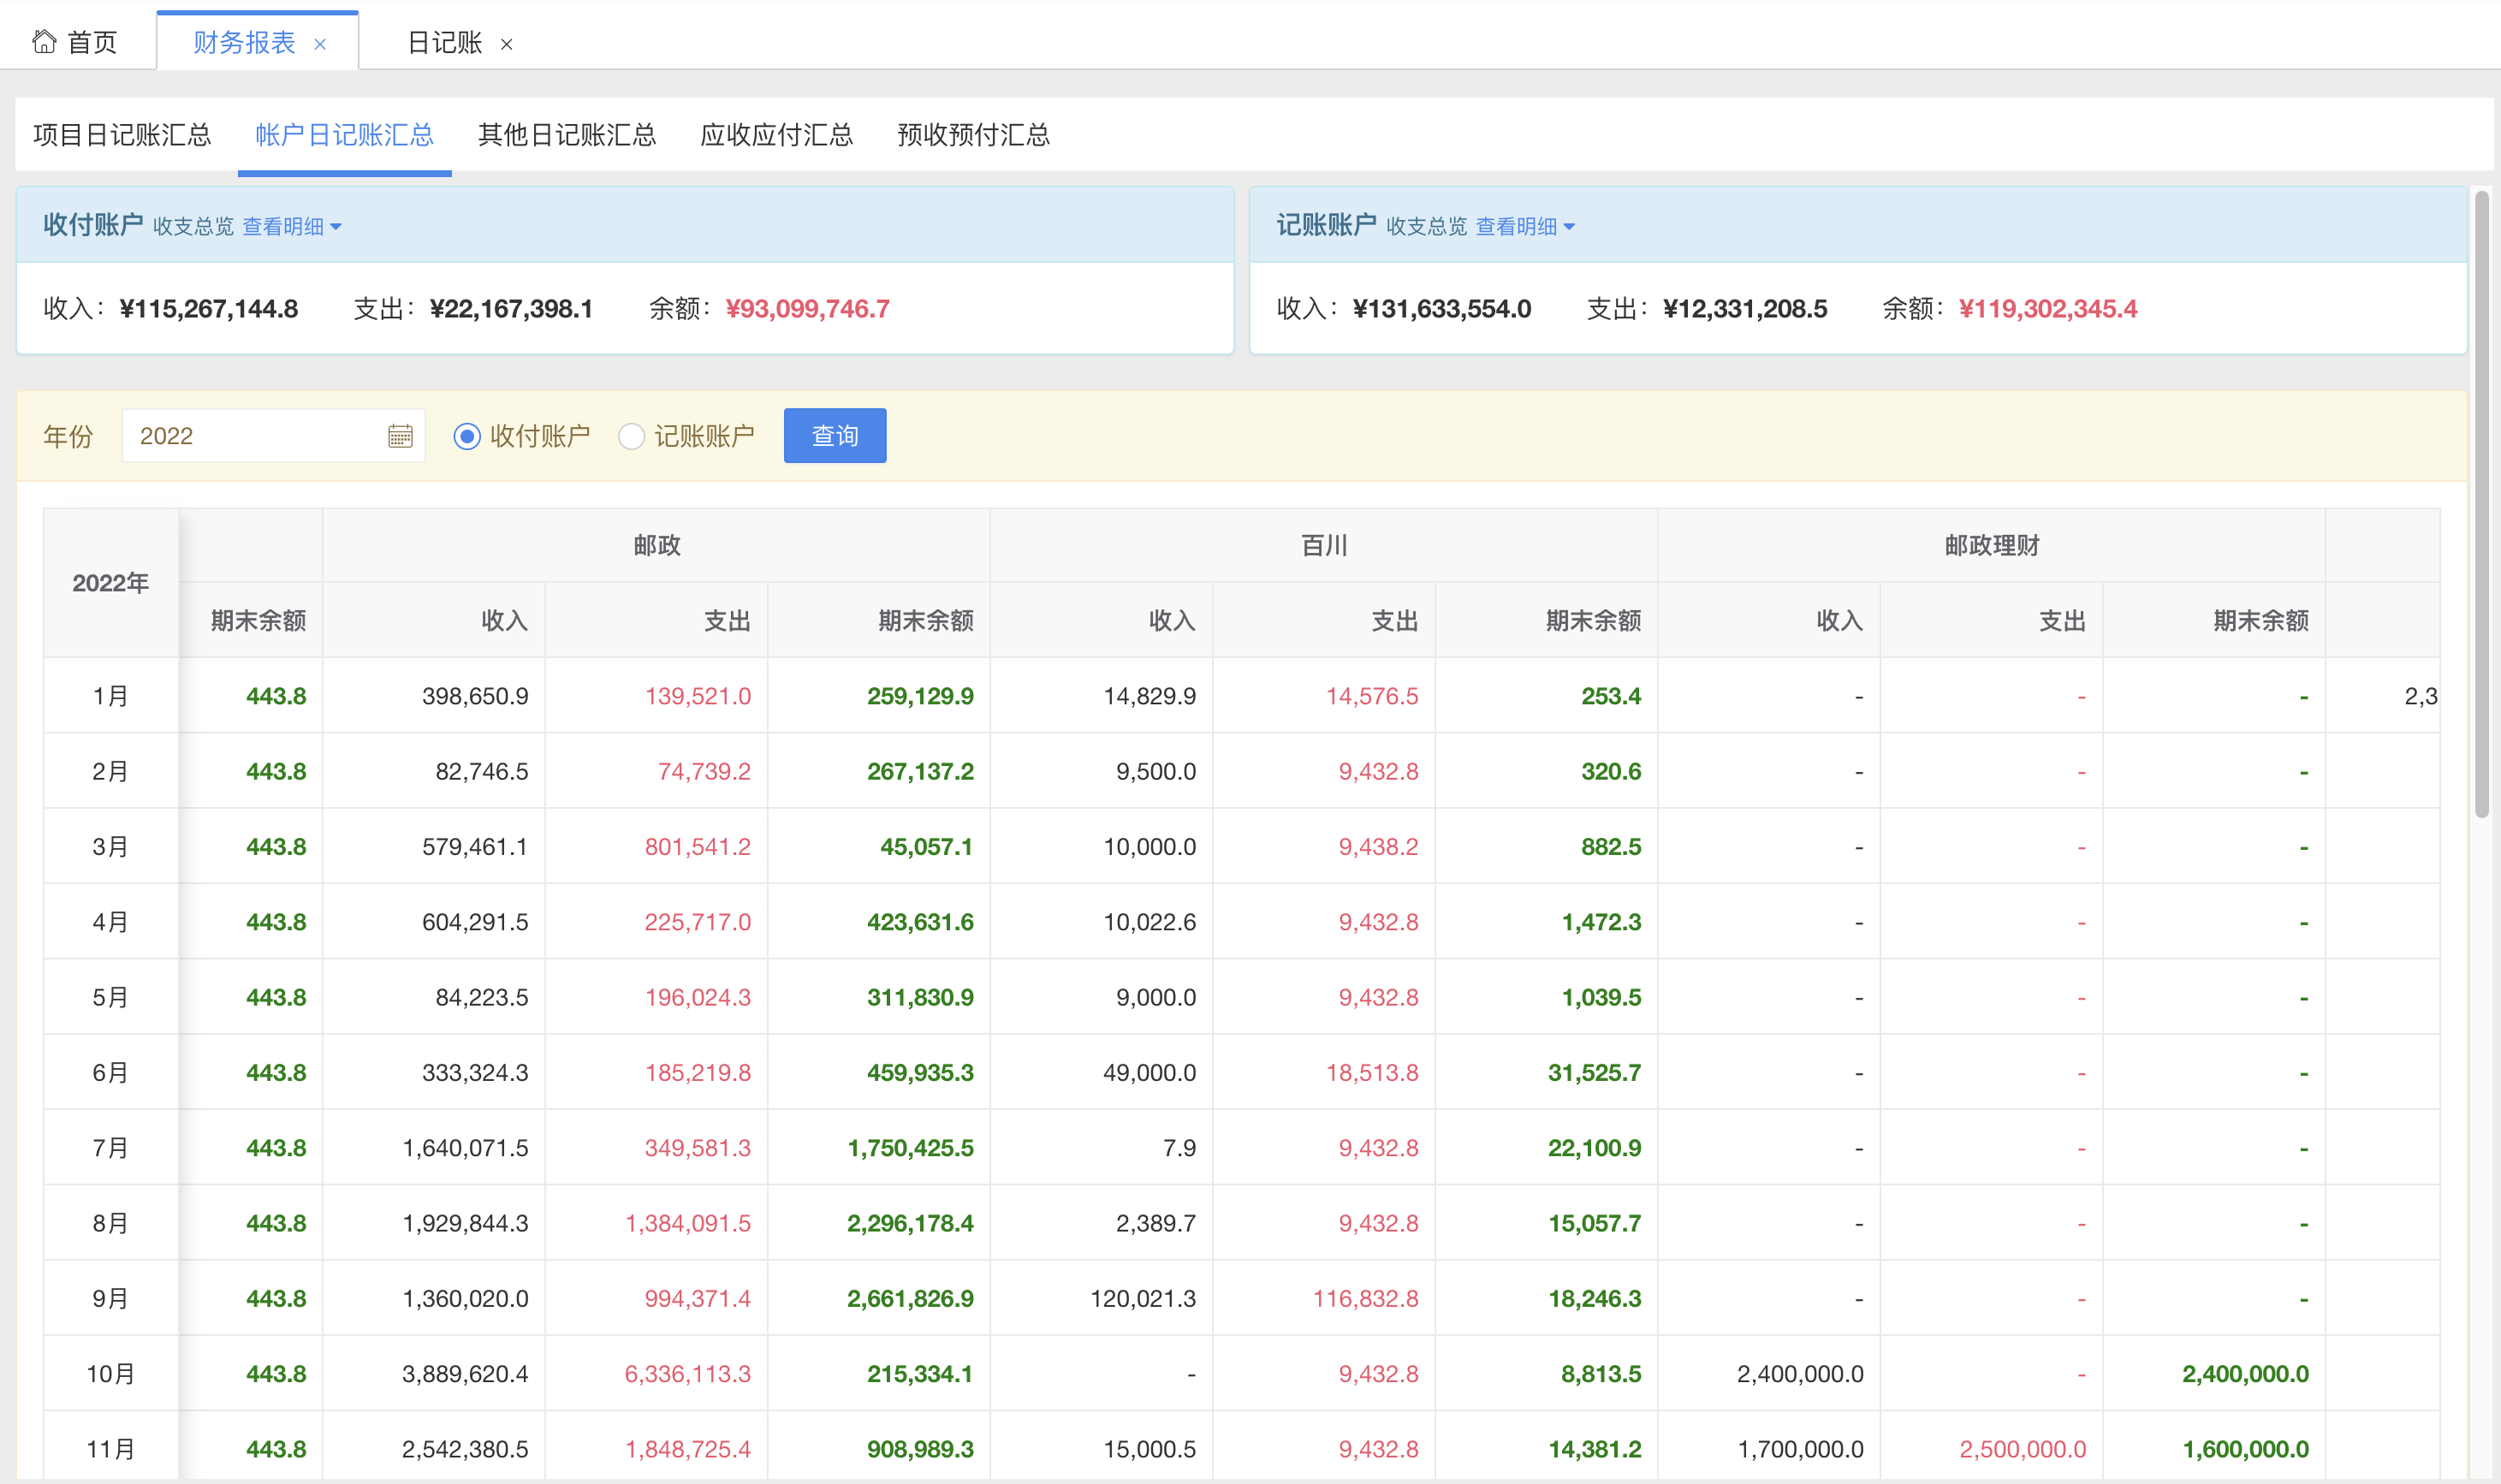Click the 记账账户 panel title

tap(1326, 225)
